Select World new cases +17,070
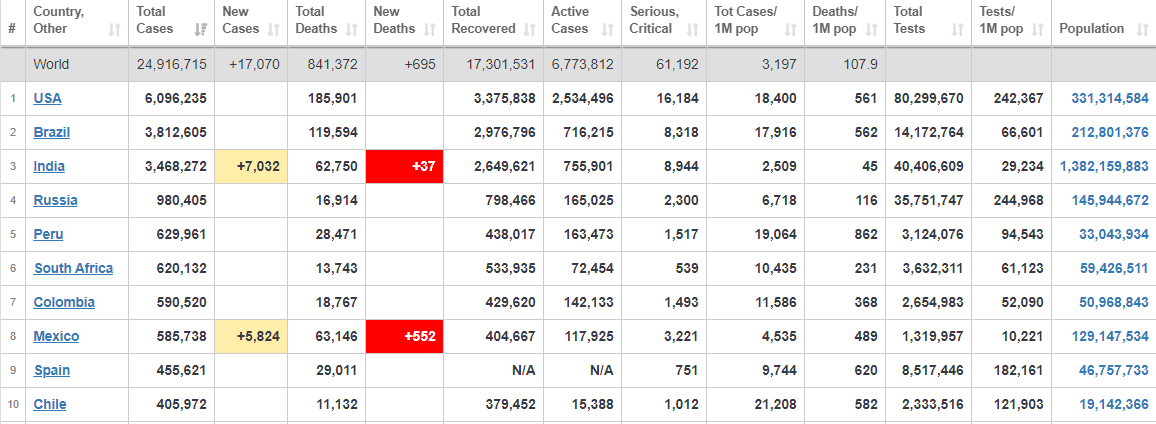Image resolution: width=1156 pixels, height=424 pixels. click(x=254, y=64)
